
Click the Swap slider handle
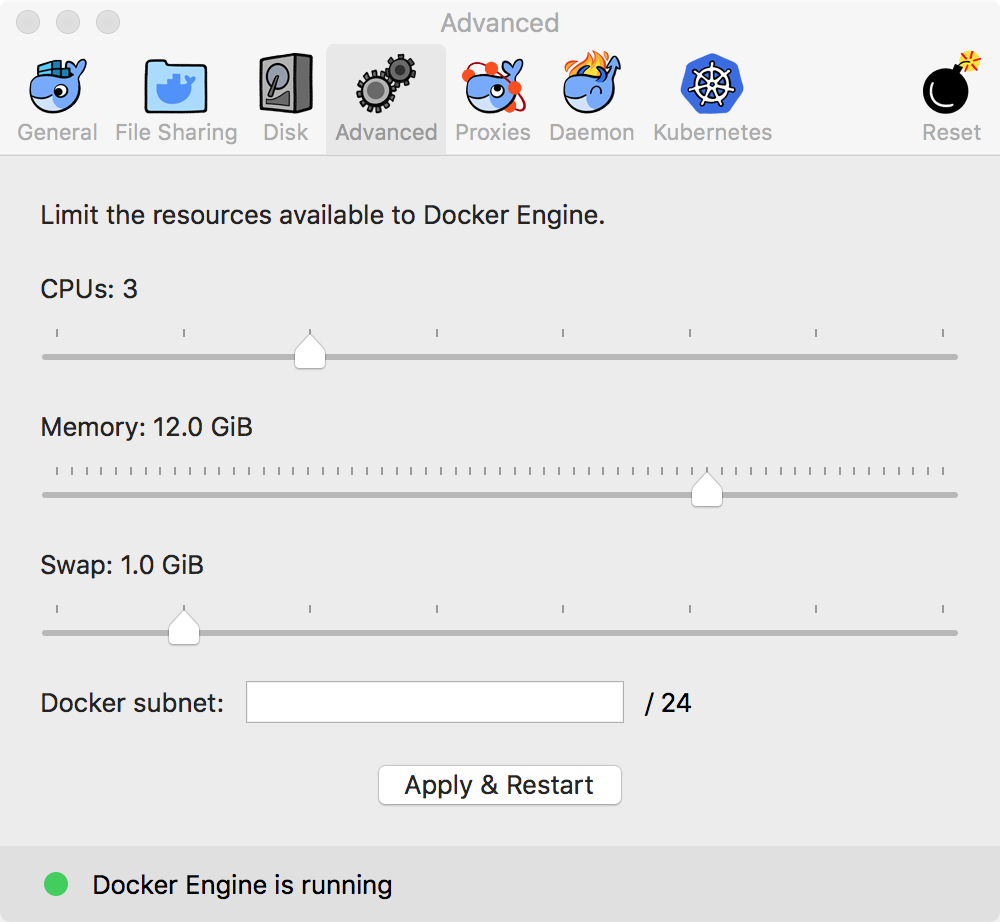[184, 627]
